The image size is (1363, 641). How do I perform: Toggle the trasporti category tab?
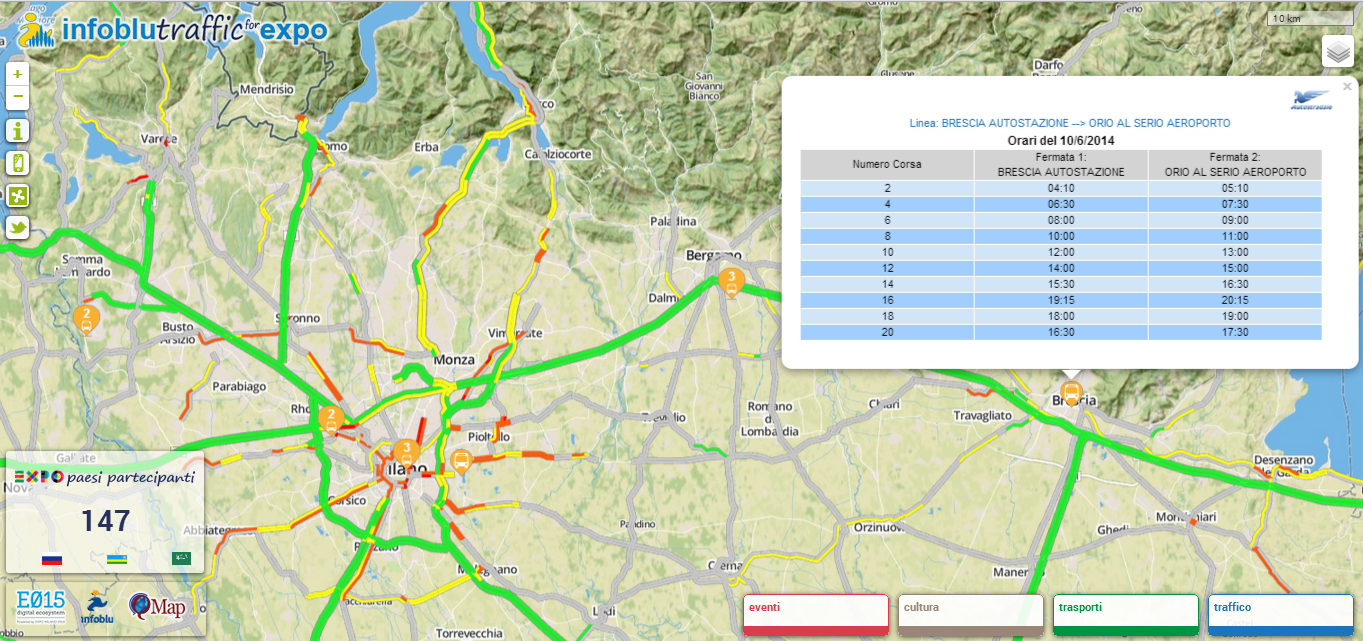[1125, 614]
